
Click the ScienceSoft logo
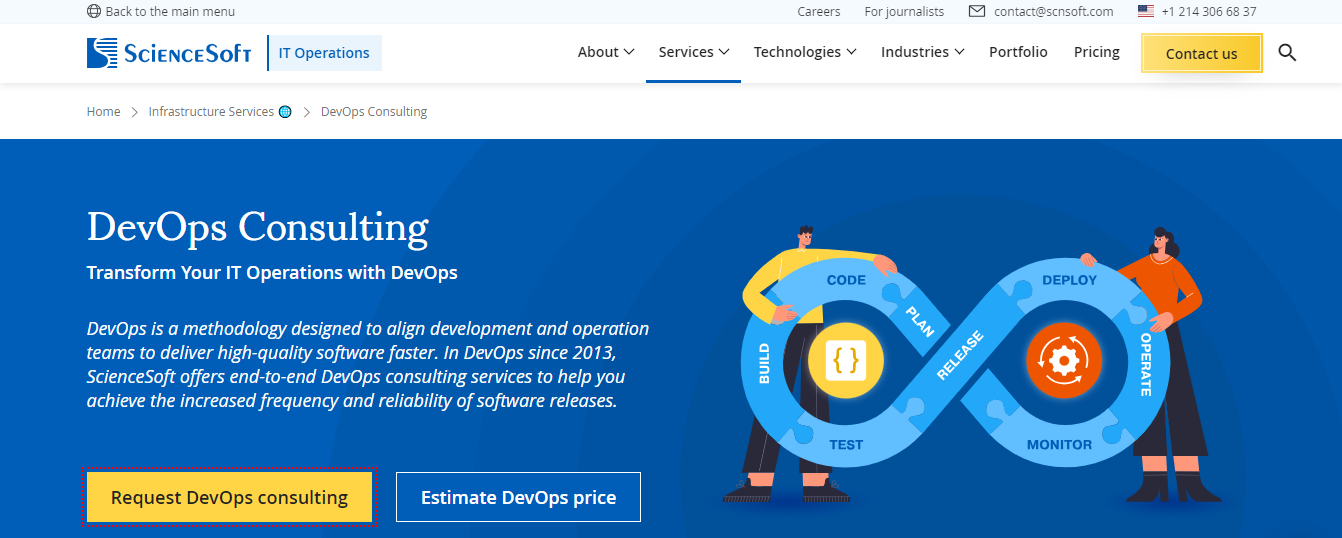coord(169,52)
